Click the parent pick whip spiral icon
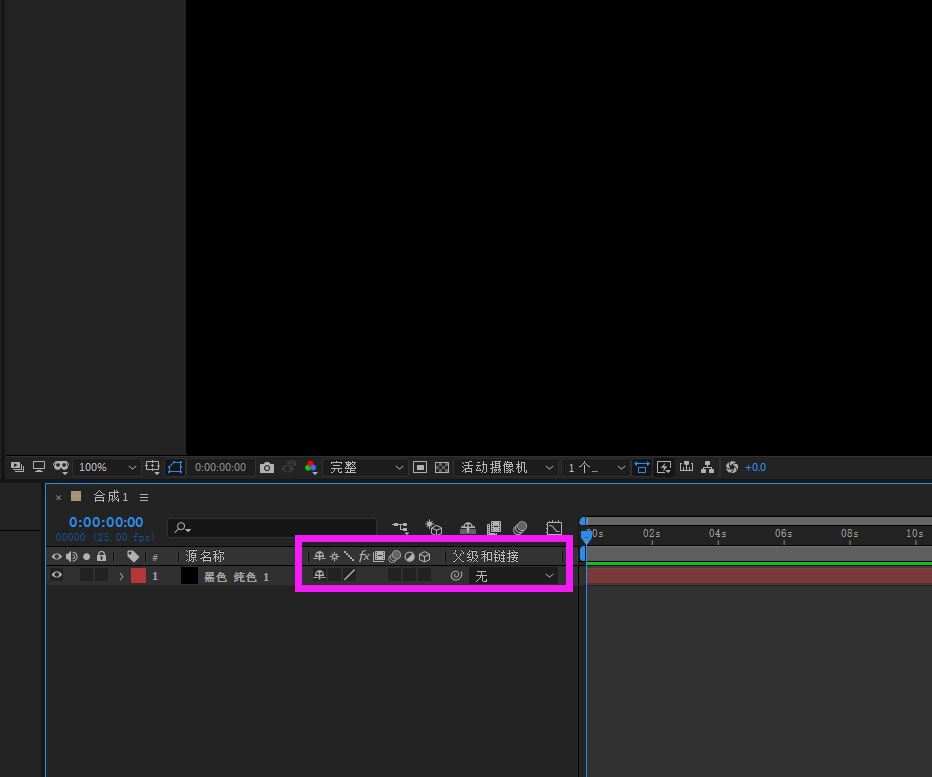 [456, 576]
